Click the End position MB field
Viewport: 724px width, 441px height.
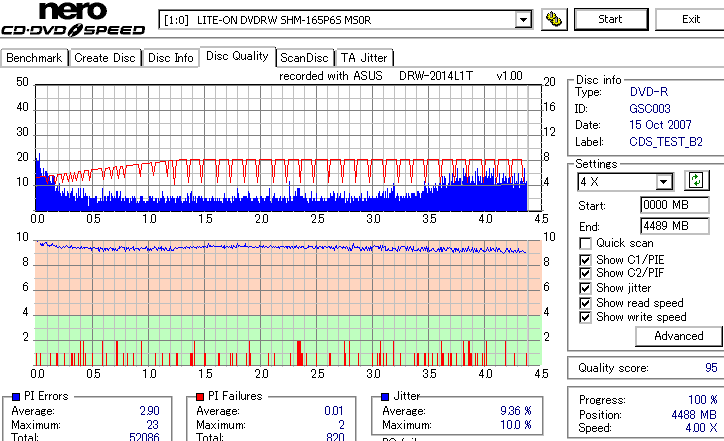tap(675, 226)
